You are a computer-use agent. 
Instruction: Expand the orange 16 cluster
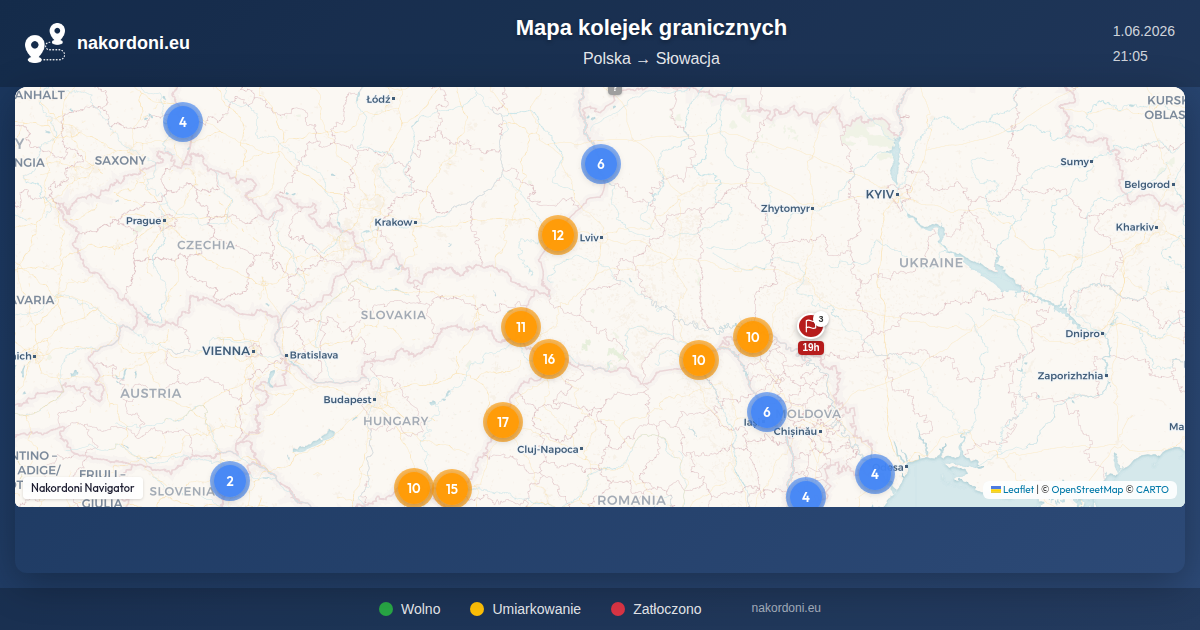click(x=549, y=359)
